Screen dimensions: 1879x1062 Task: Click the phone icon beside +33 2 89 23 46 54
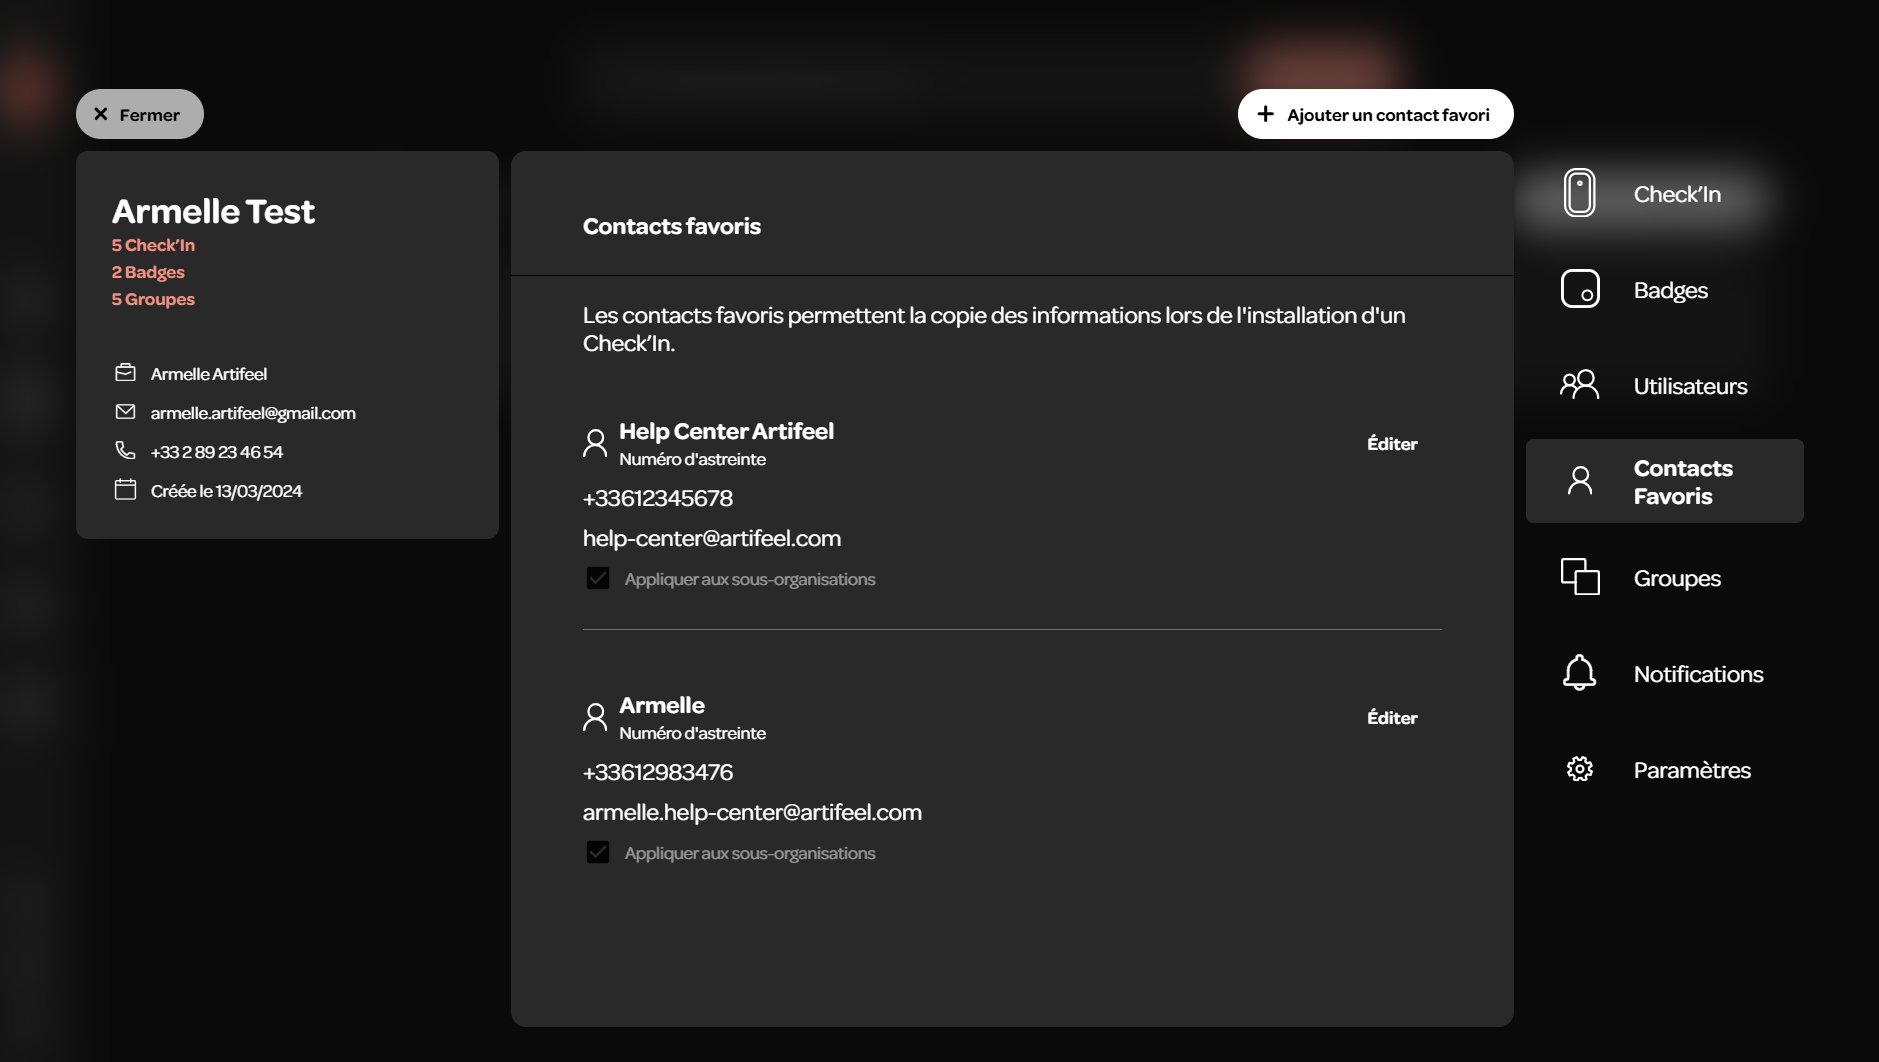pyautogui.click(x=125, y=451)
